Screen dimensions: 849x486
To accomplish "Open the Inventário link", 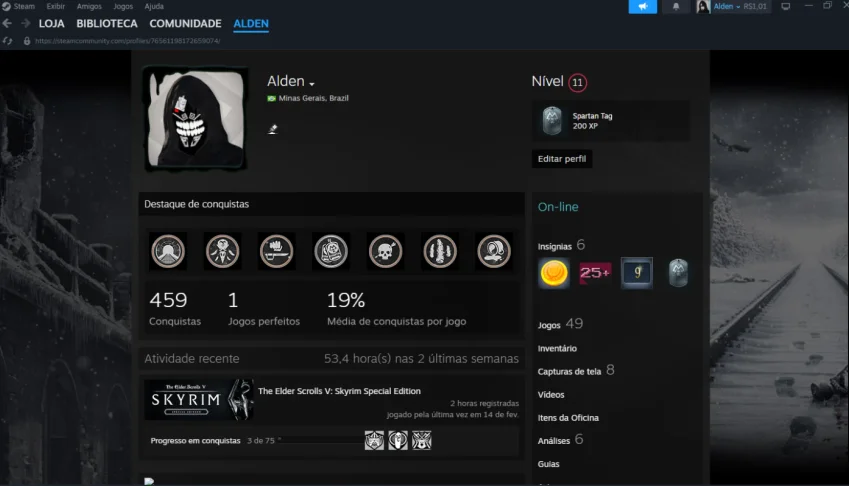I will [557, 349].
